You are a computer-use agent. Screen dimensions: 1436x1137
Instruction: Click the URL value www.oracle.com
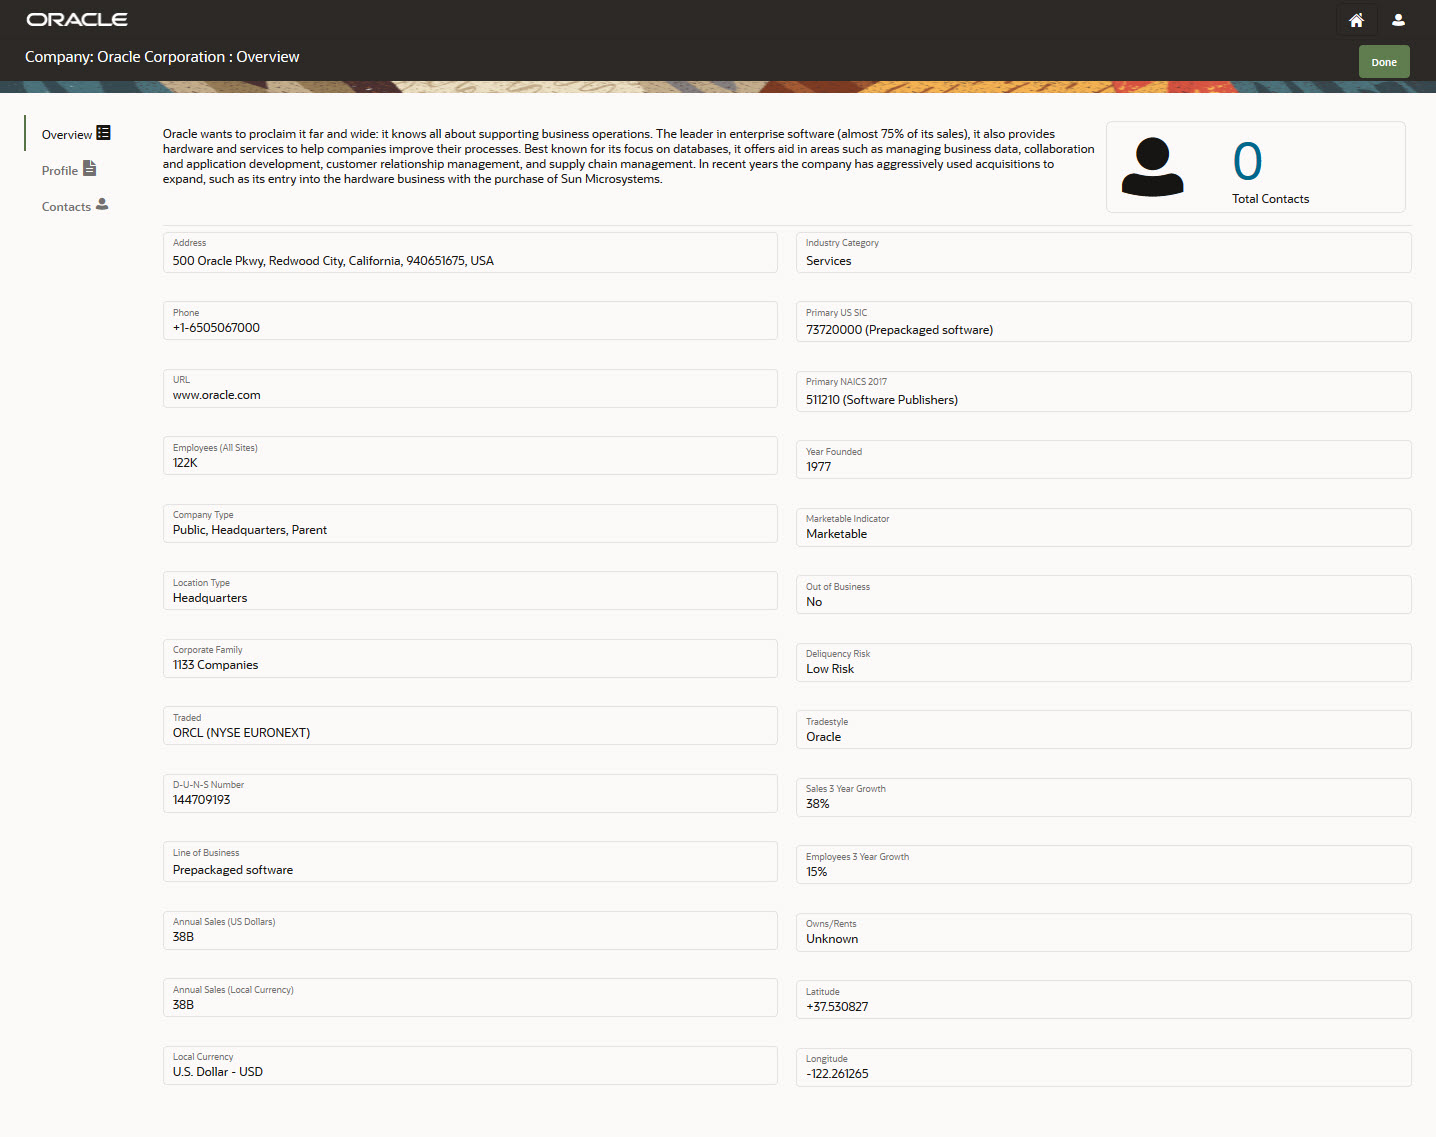(x=217, y=395)
